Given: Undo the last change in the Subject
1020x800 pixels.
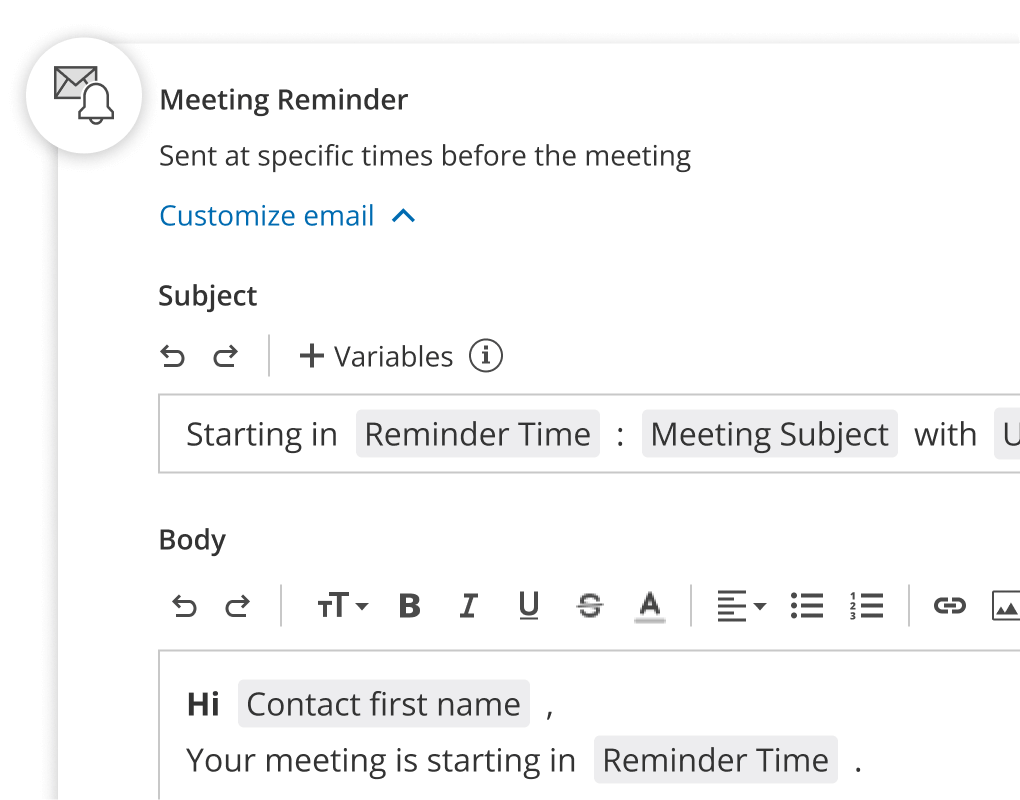Looking at the screenshot, I should coord(173,356).
